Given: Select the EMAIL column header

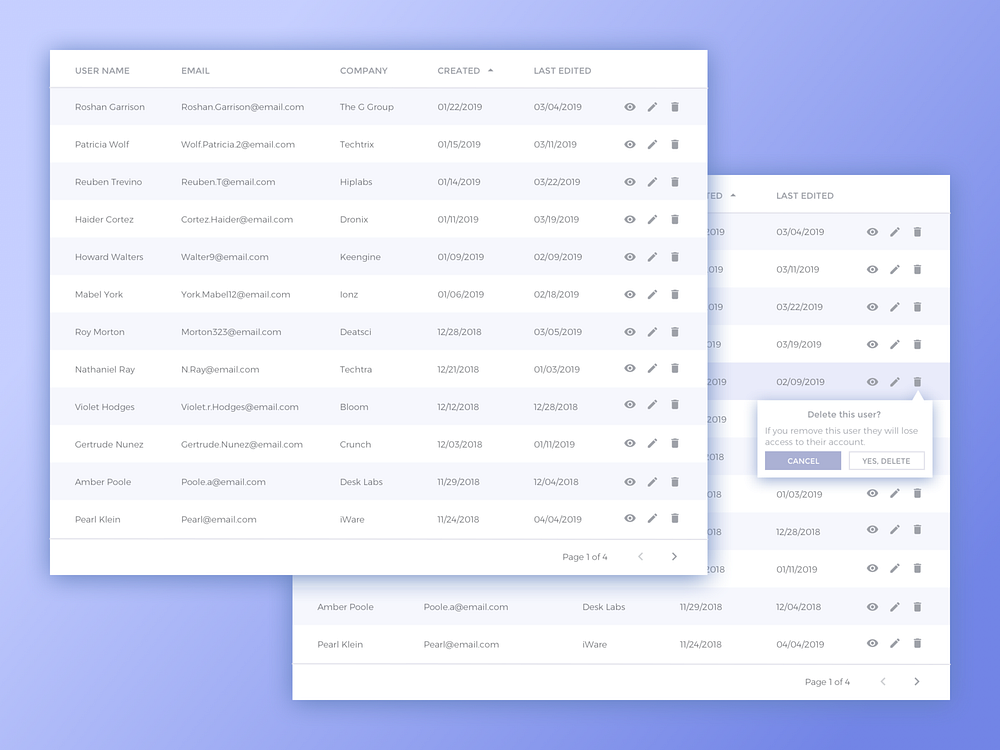Looking at the screenshot, I should pos(195,70).
